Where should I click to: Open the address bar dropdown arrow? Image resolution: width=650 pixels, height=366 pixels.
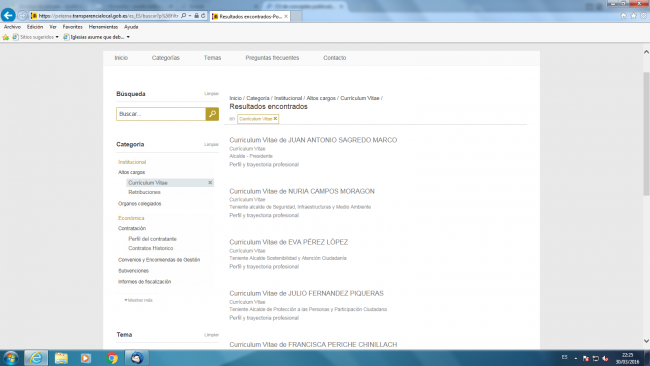point(190,16)
